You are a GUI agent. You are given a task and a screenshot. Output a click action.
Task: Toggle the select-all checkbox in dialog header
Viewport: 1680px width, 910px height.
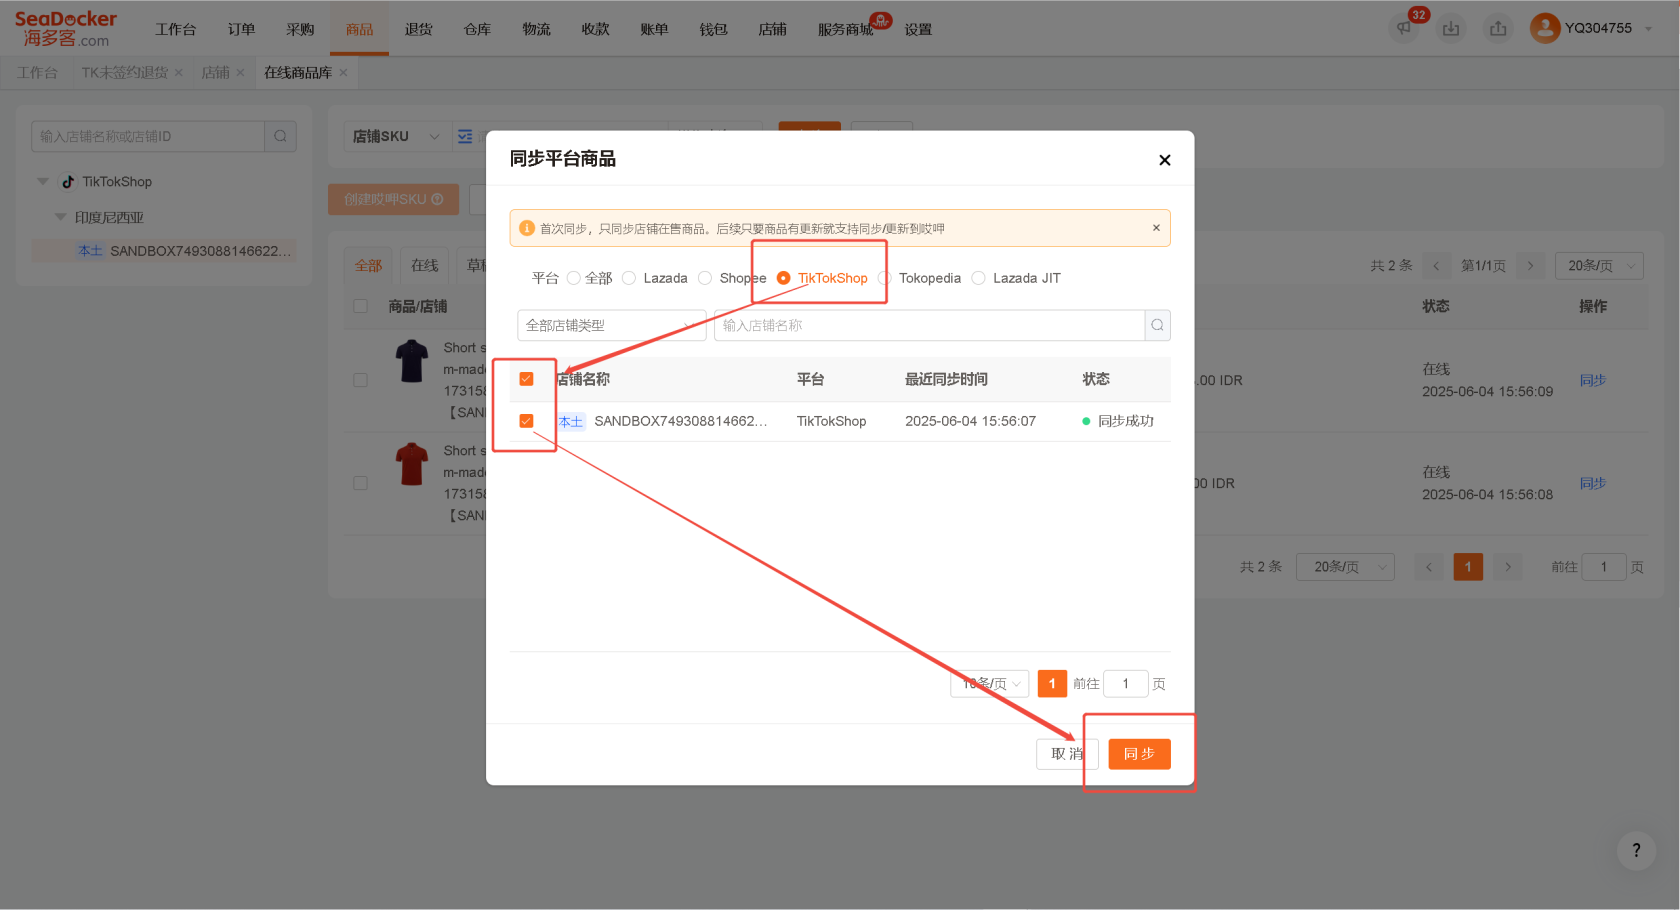[526, 379]
